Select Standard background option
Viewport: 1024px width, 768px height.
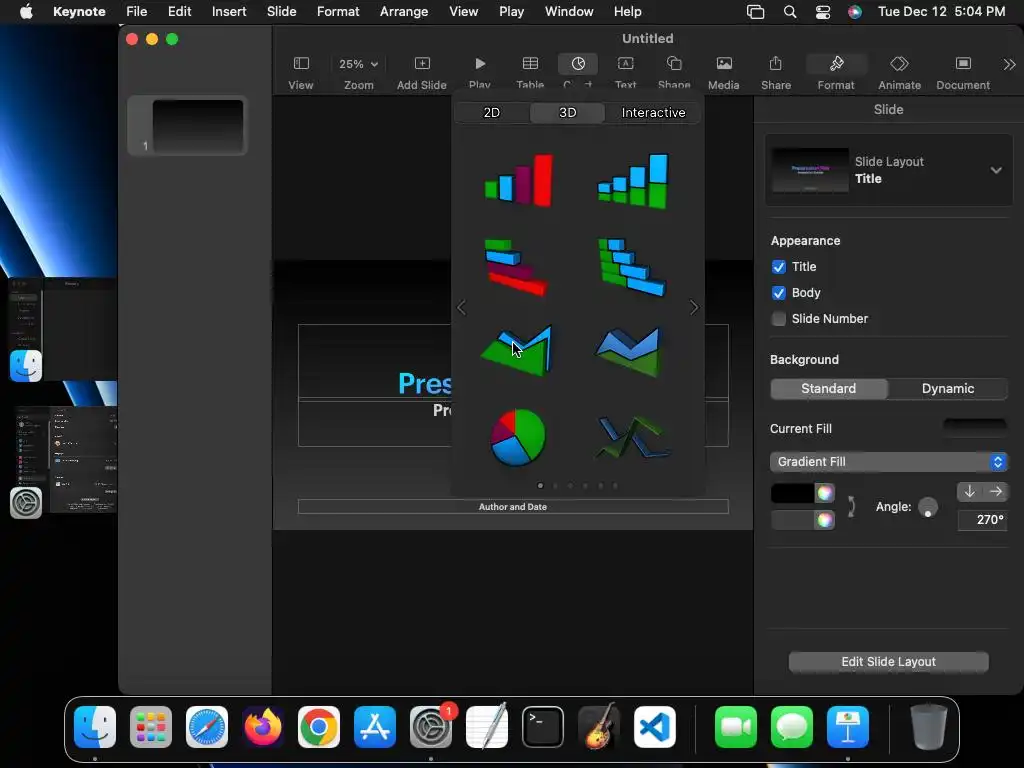829,389
